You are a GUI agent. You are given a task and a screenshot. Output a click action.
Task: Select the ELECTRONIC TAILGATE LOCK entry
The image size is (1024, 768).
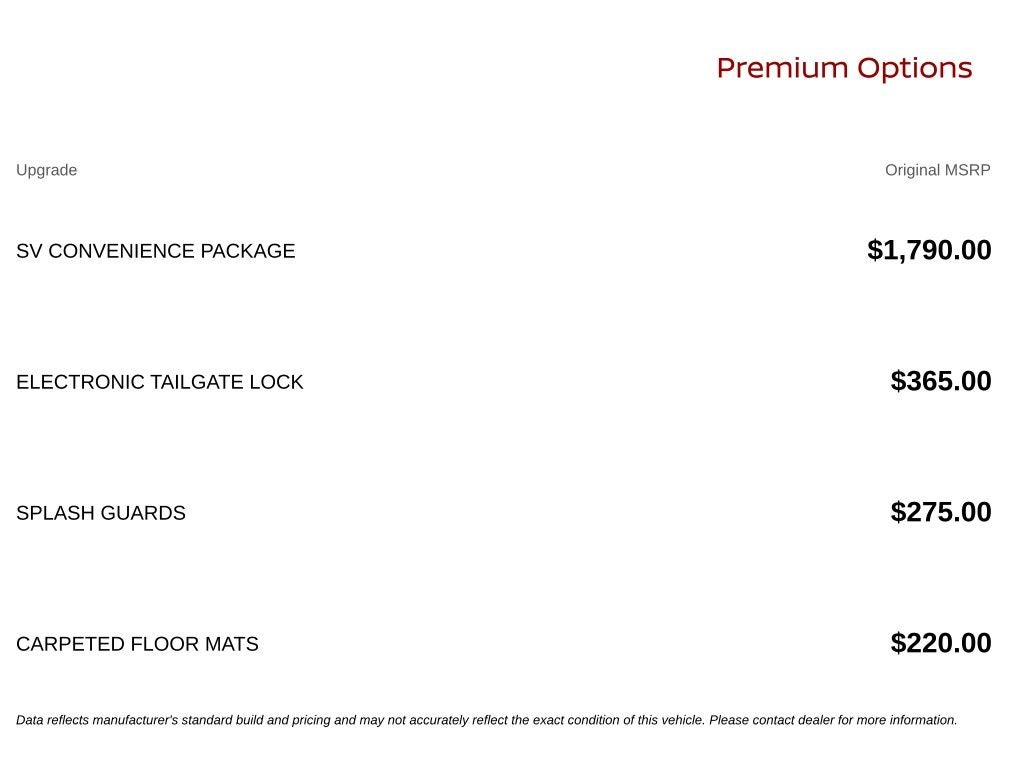(x=159, y=382)
